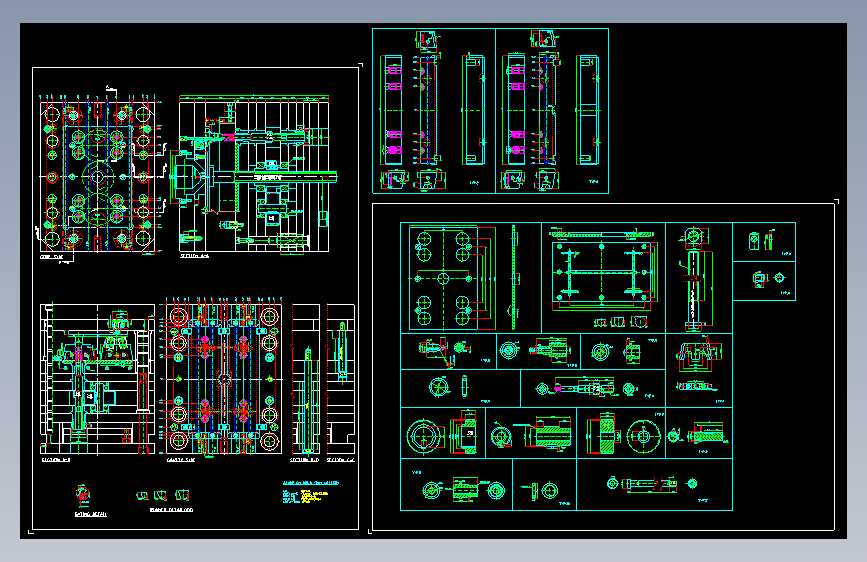Select the CORE SIDE view label

[51, 257]
